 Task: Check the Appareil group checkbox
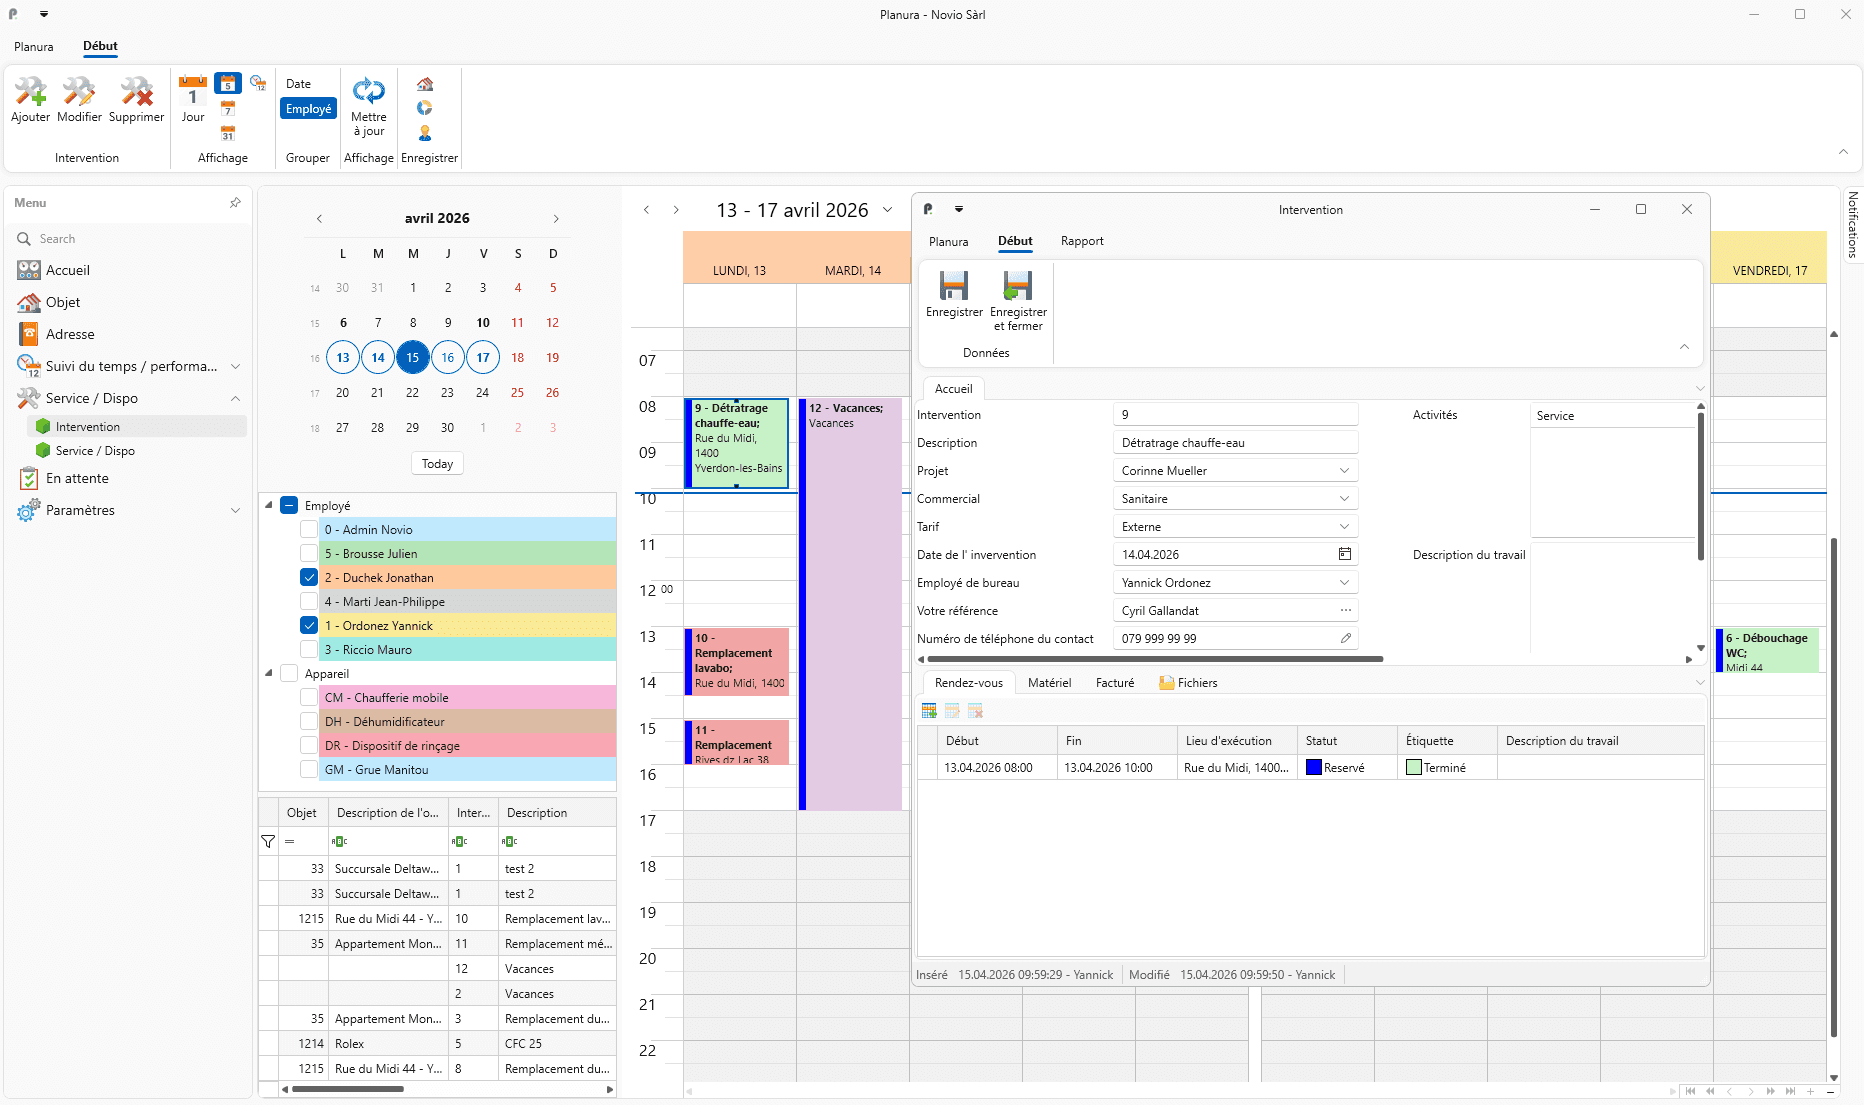(289, 673)
